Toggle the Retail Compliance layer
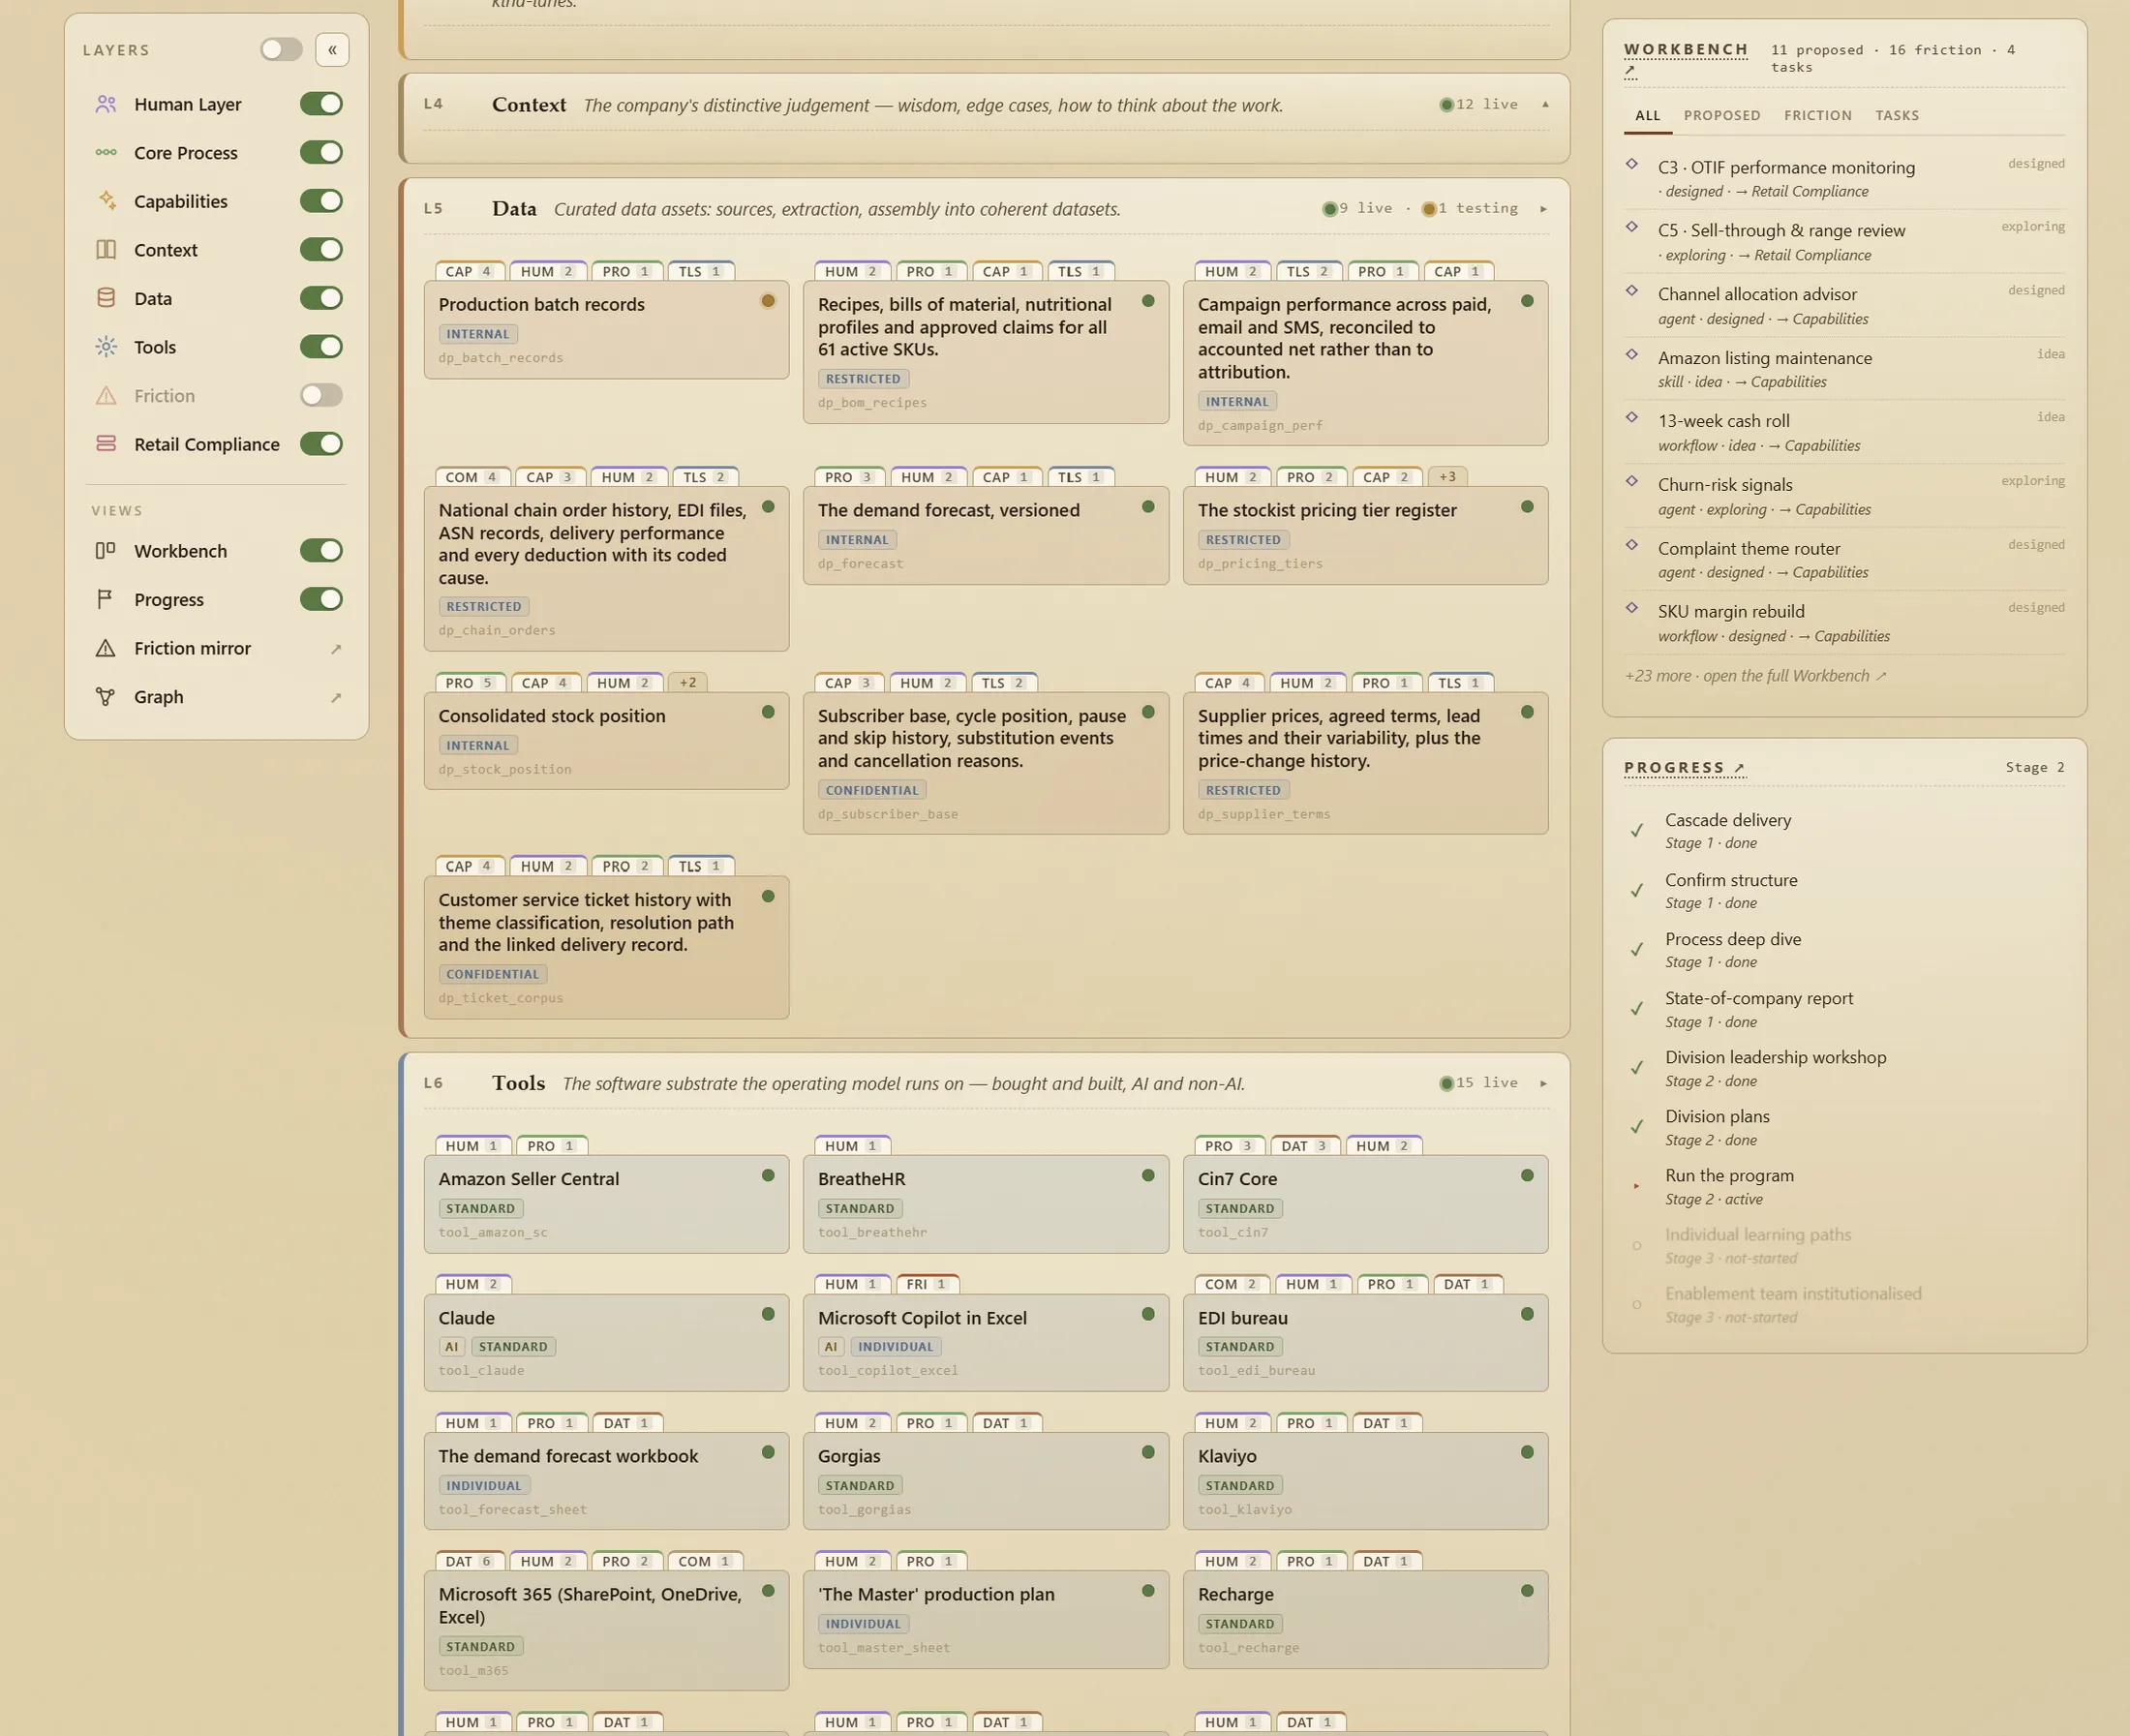2130x1736 pixels. (321, 444)
